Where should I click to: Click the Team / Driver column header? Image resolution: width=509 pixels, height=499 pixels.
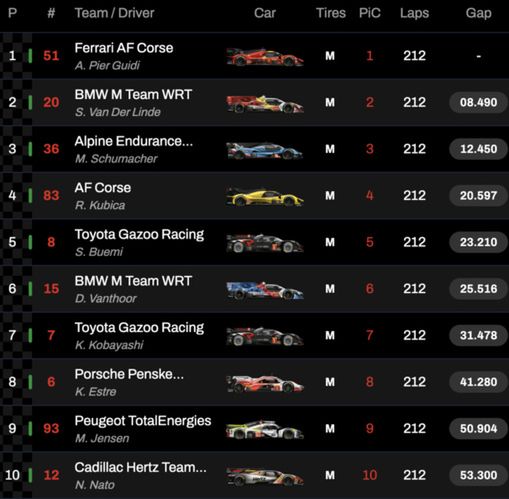pos(114,13)
